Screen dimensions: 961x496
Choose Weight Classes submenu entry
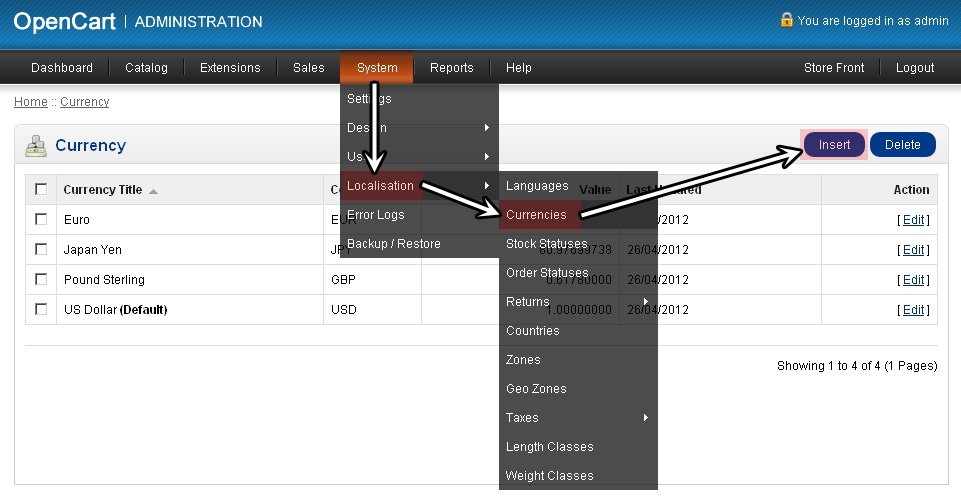coord(578,475)
